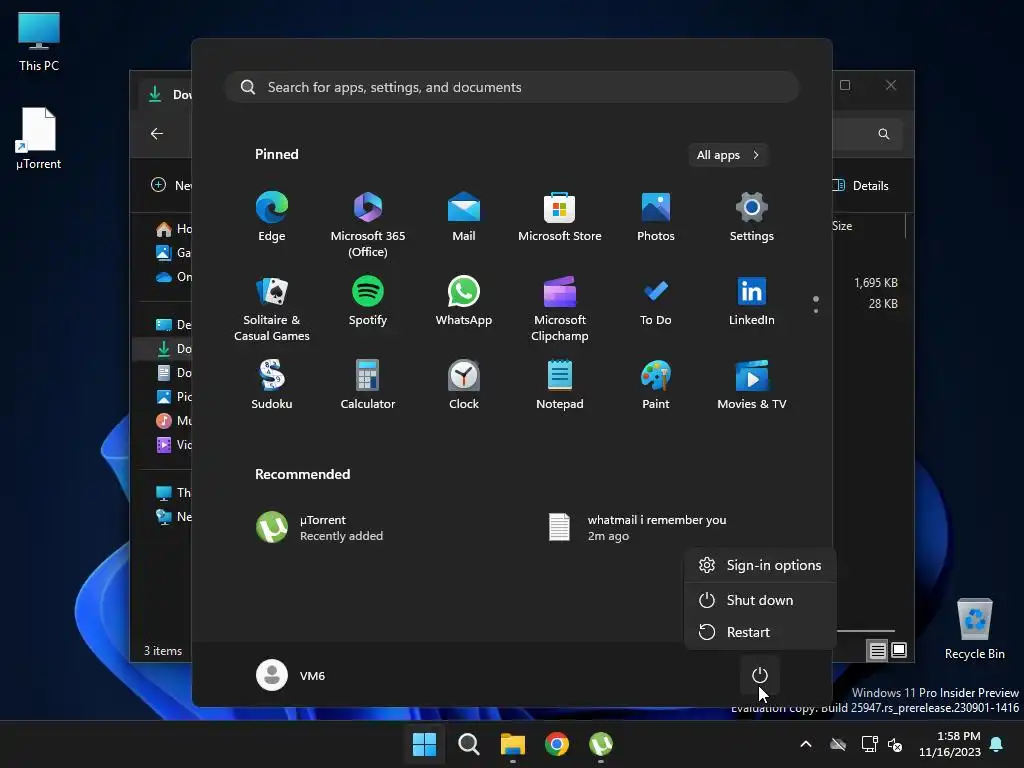The height and width of the screenshot is (768, 1024).
Task: Open the Paint app
Action: [x=656, y=385]
